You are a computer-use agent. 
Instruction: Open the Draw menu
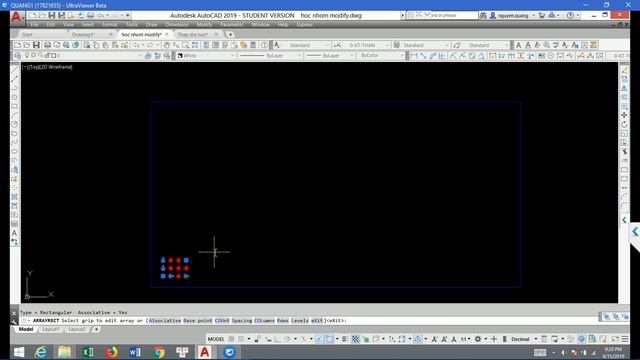151,24
